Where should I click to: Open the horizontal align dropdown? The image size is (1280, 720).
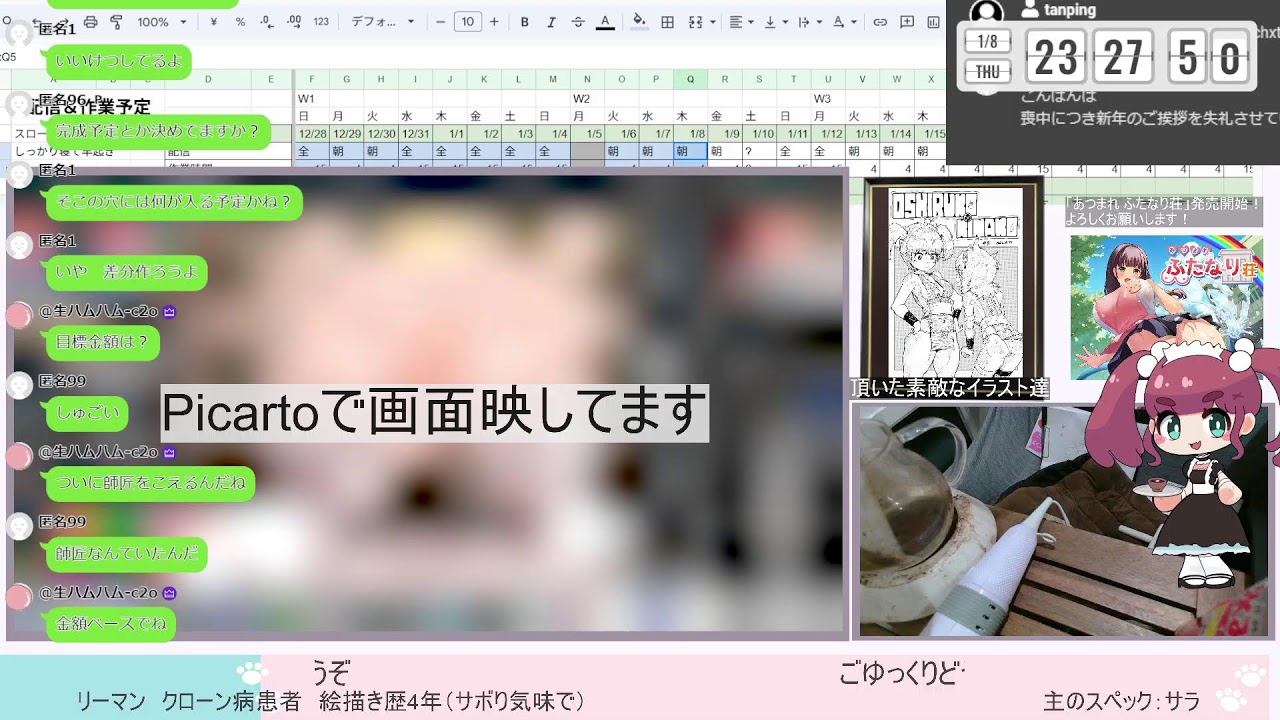tap(741, 22)
